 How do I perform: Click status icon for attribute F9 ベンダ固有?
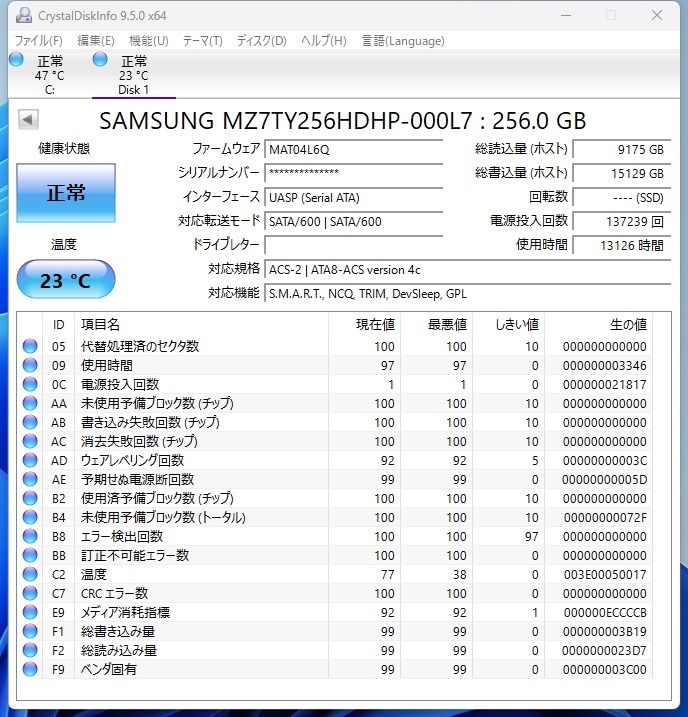tap(30, 669)
